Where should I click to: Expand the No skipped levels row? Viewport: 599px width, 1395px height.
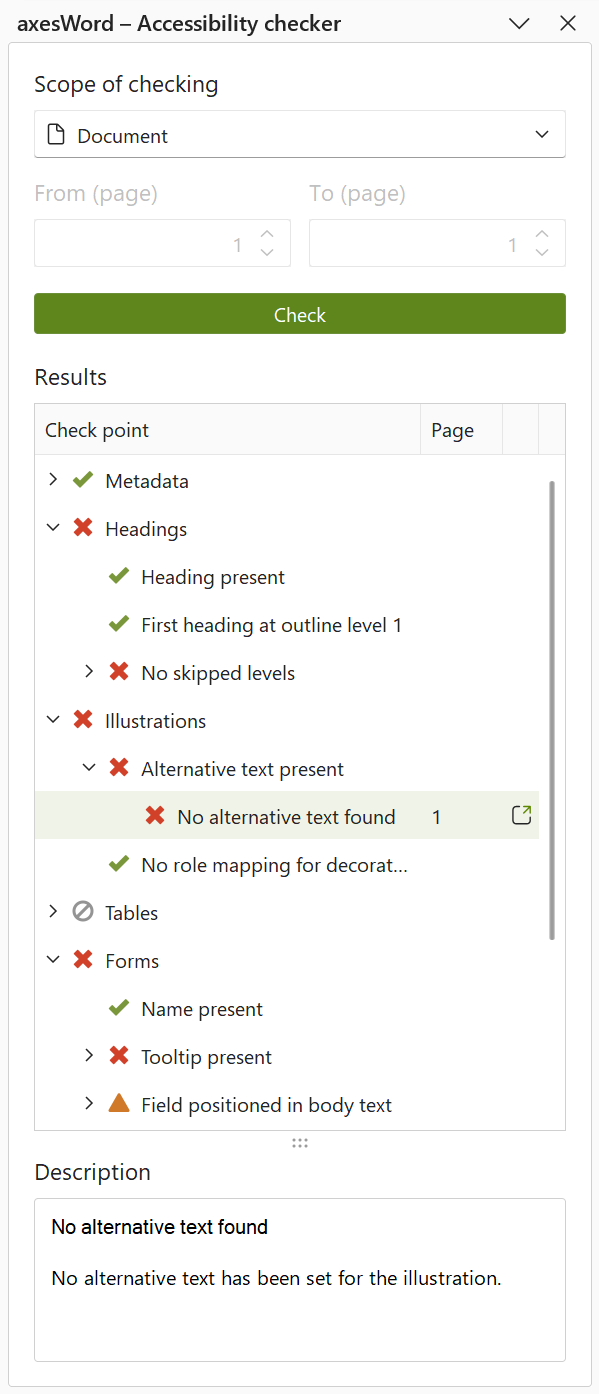coord(89,673)
